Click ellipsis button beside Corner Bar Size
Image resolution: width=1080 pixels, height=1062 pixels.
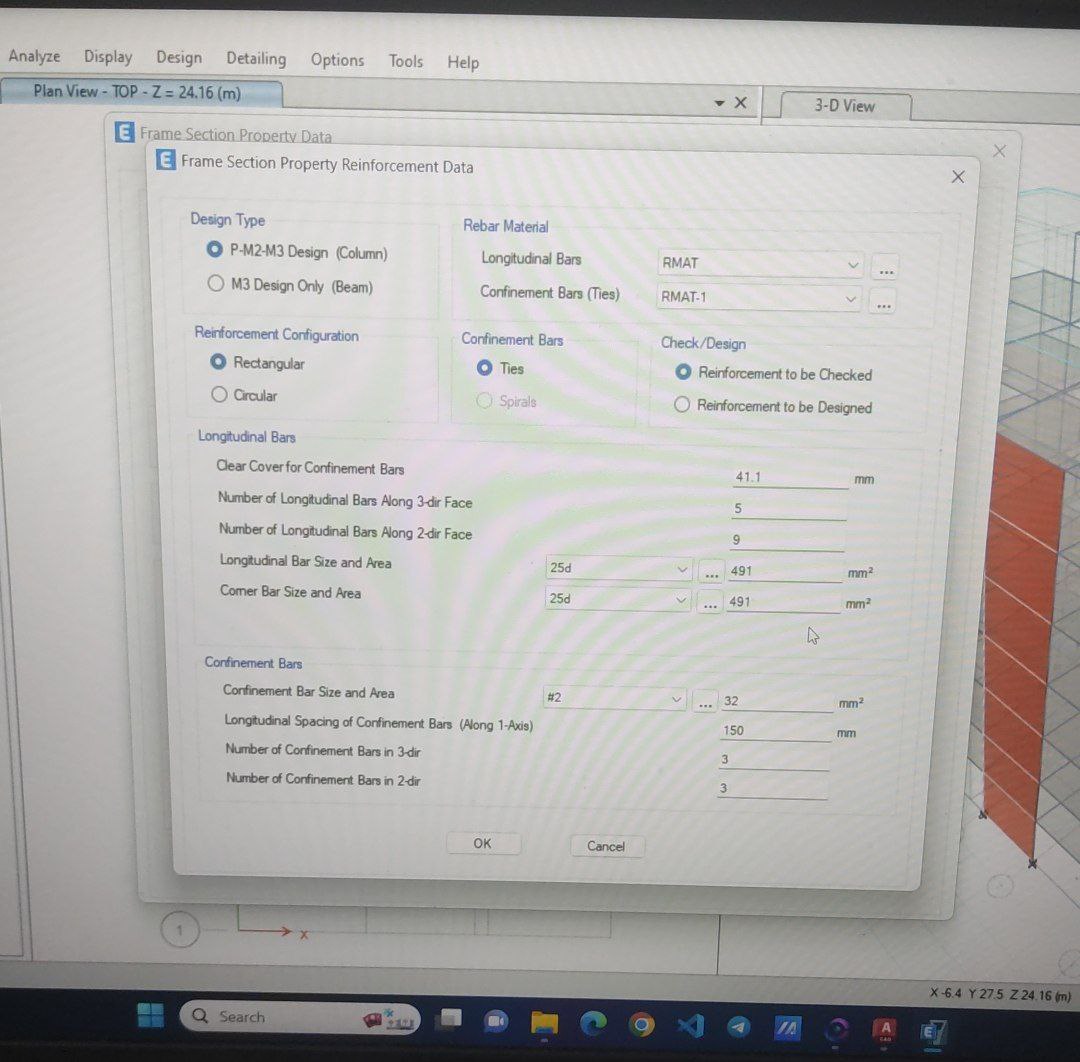click(709, 603)
